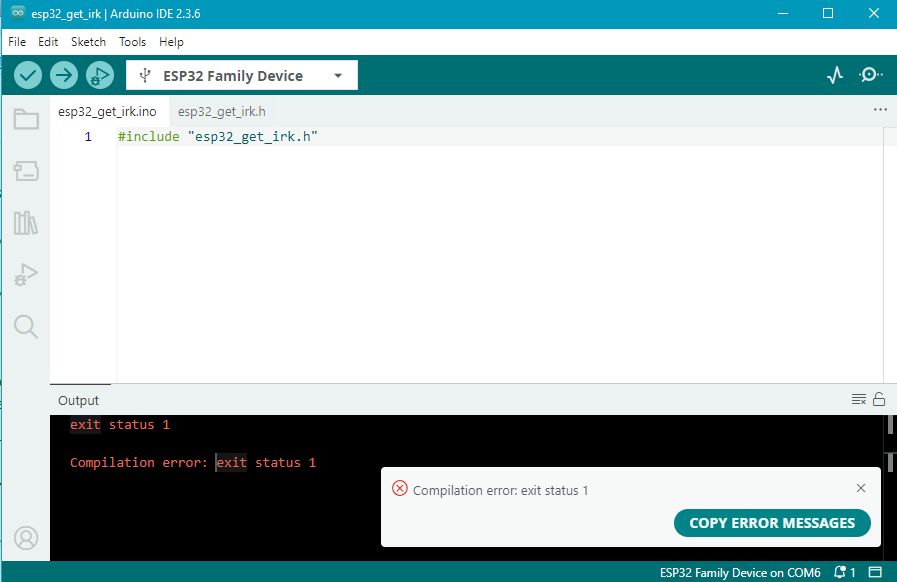
Task: Open the Boards Manager sidebar panel
Action: pos(26,171)
